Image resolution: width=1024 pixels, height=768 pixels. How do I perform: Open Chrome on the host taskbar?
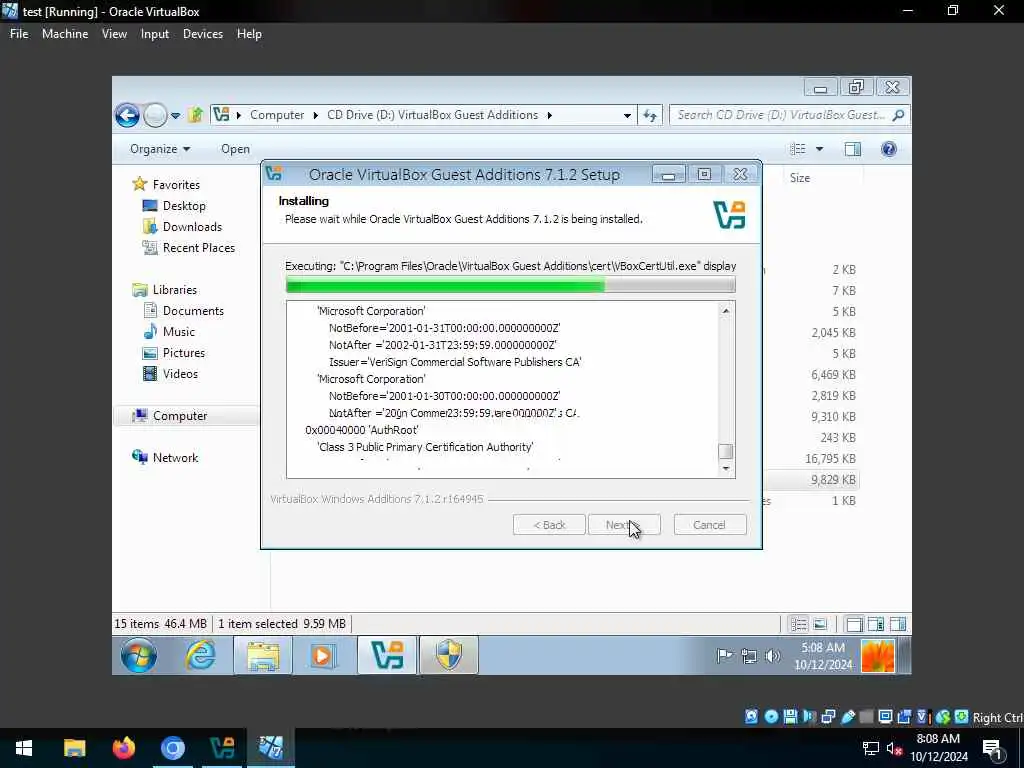[173, 748]
